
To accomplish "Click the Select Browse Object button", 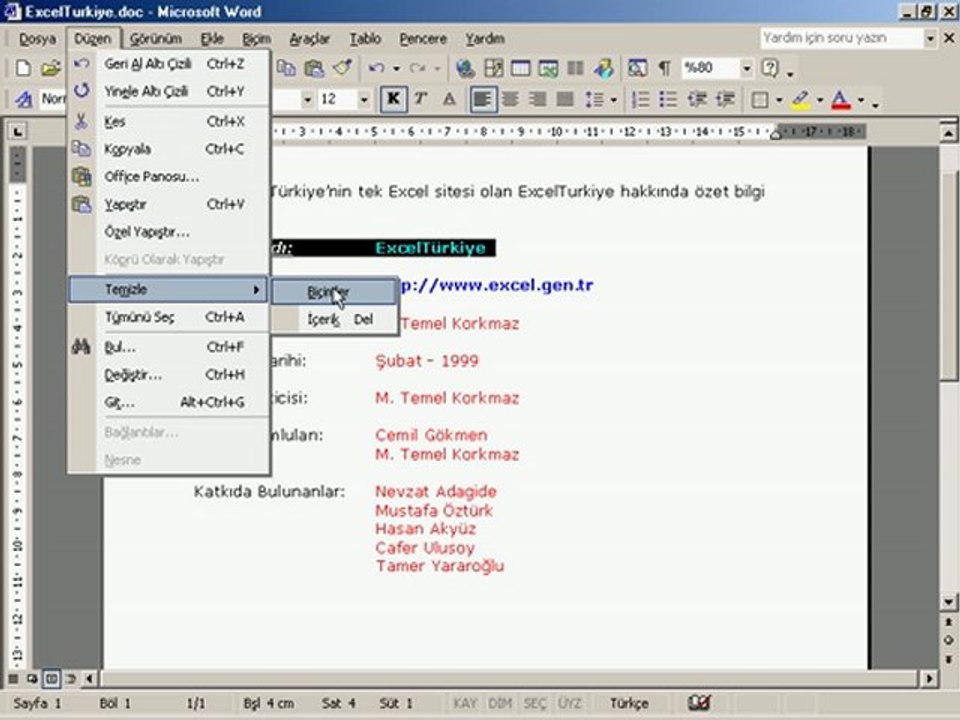I will click(948, 640).
